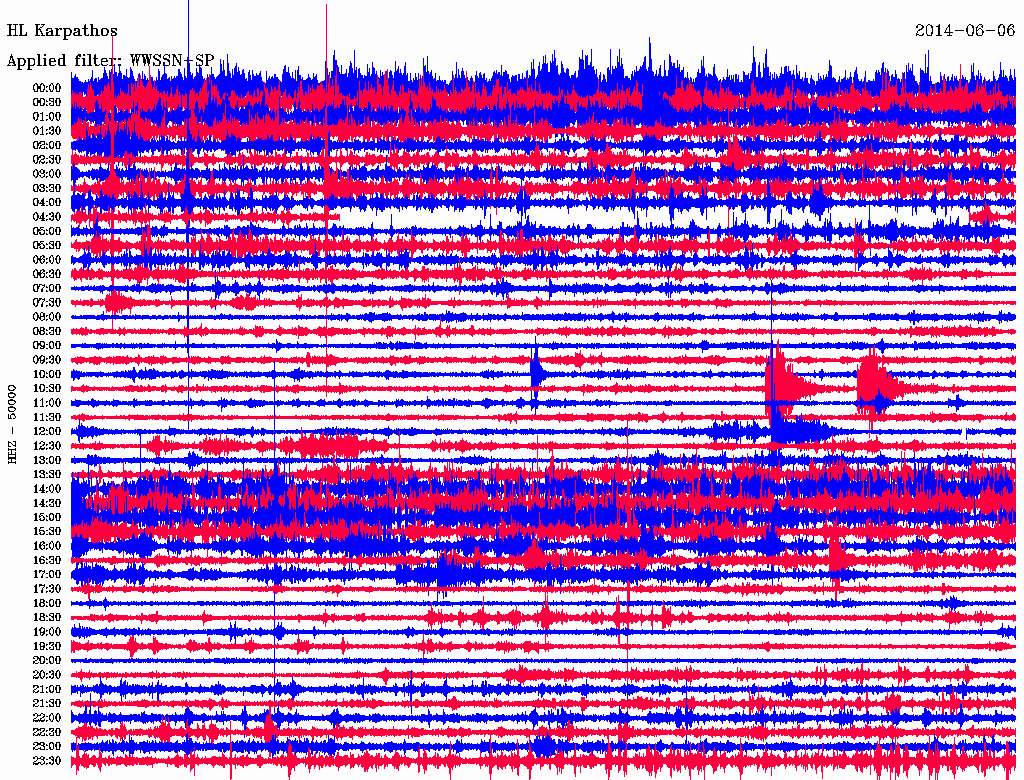Select the 11:00 time label
Screen dimensions: 1024x780
(x=47, y=403)
